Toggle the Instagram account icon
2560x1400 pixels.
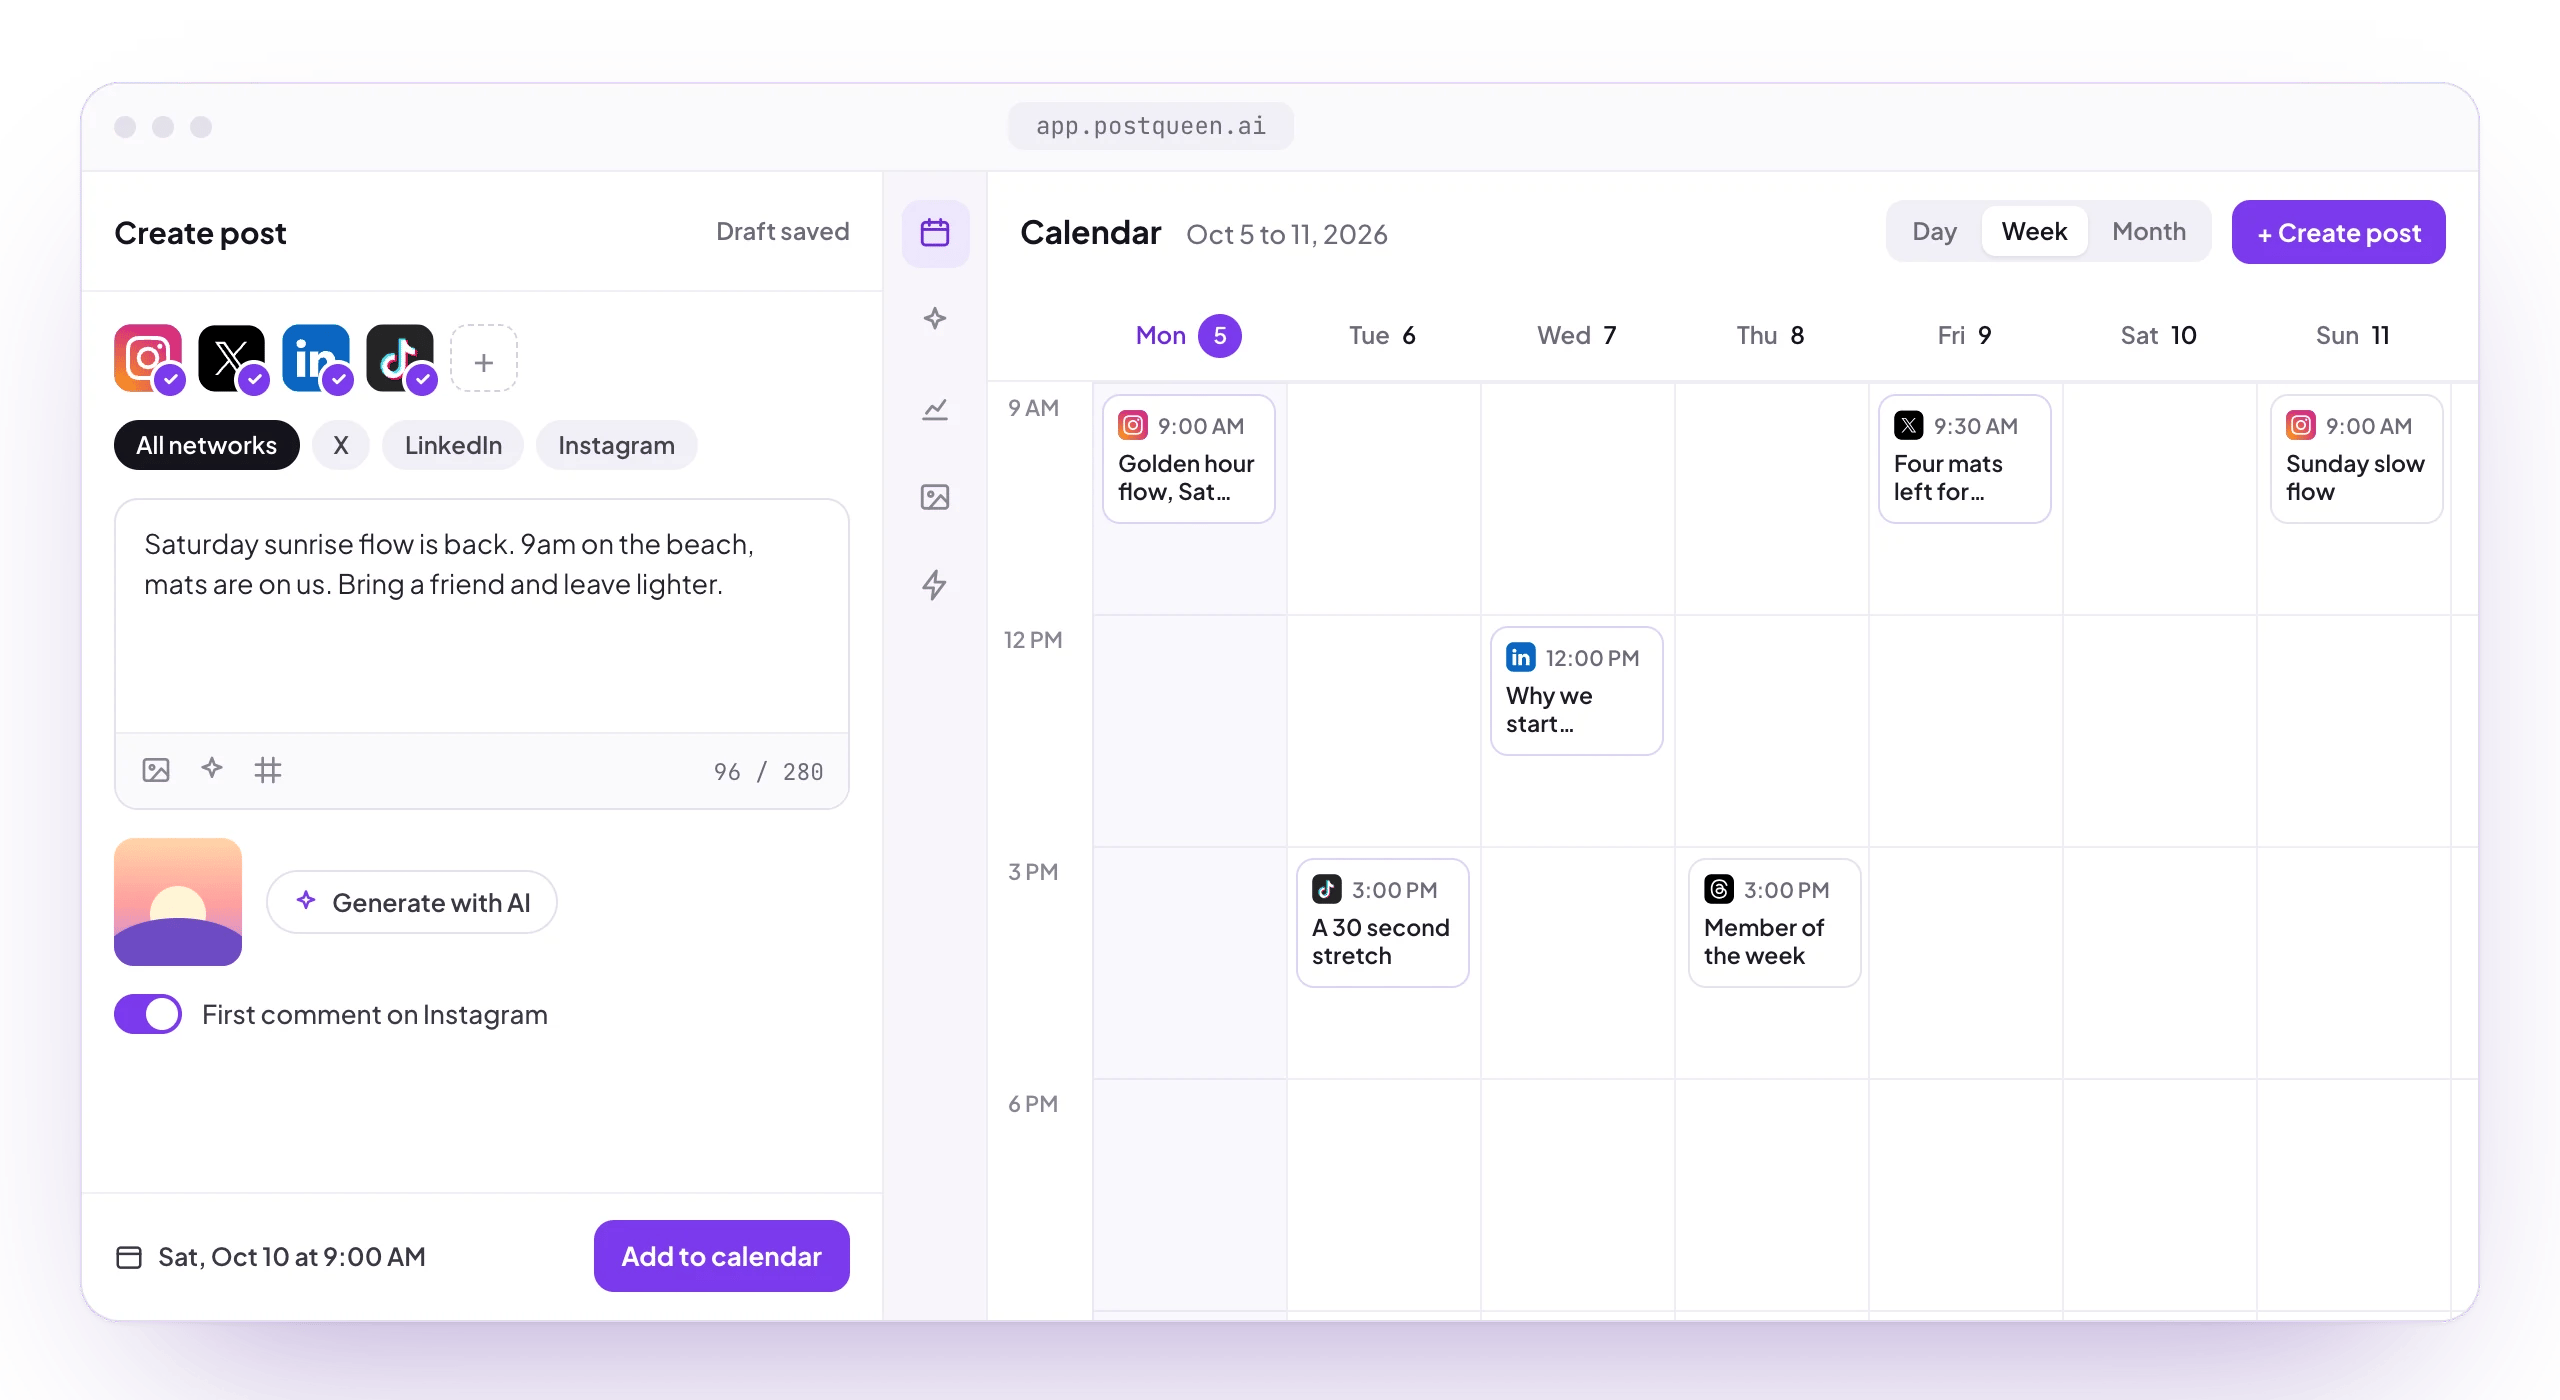148,358
